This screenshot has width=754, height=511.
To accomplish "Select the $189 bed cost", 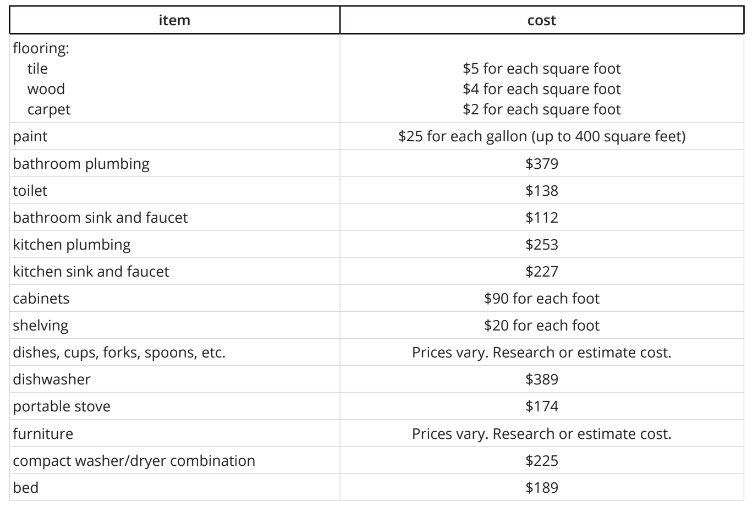I will coord(541,487).
